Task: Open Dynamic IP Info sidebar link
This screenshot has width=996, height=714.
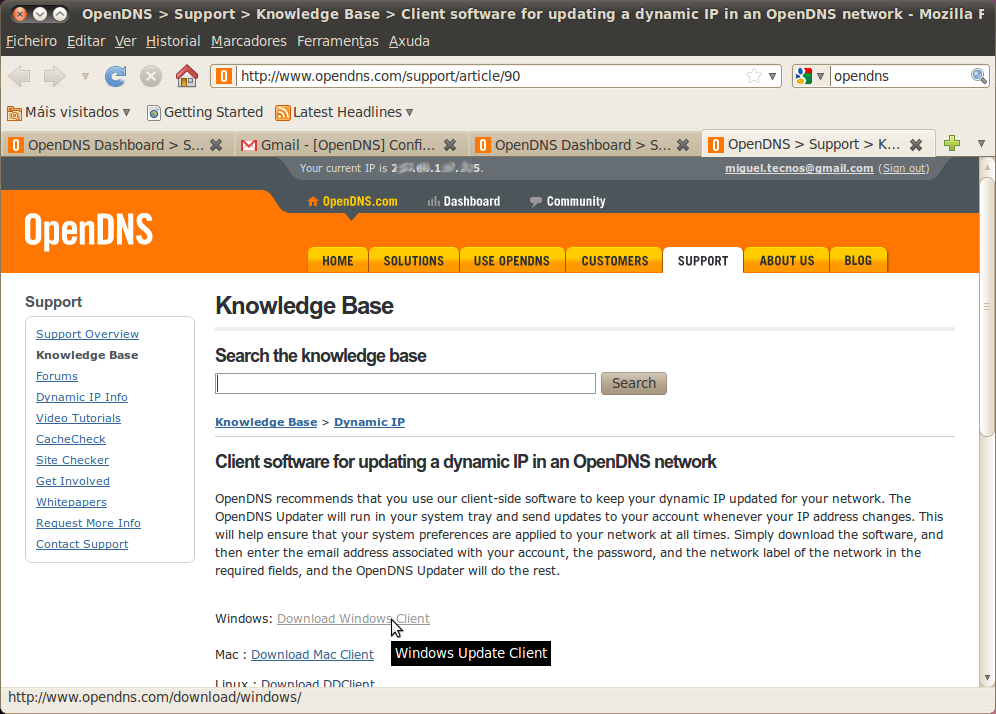Action: (82, 397)
